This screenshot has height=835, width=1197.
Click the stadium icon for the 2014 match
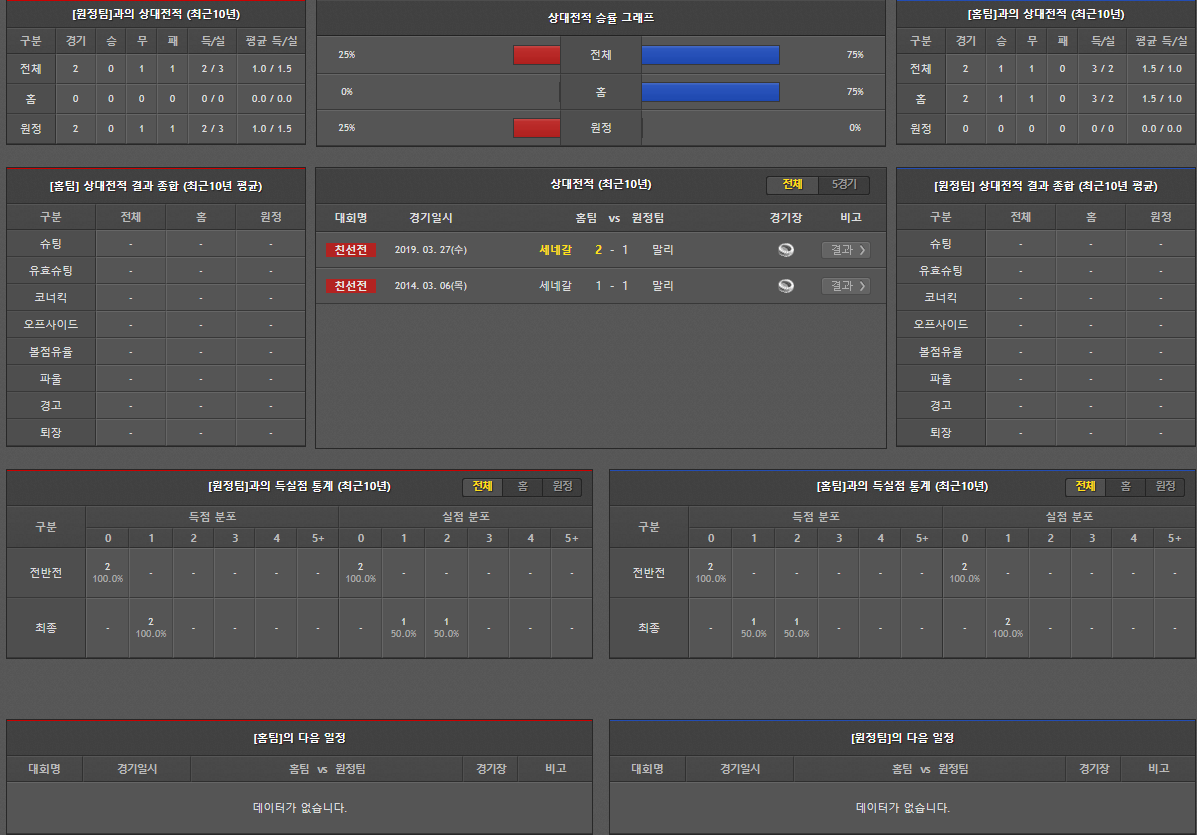(786, 286)
